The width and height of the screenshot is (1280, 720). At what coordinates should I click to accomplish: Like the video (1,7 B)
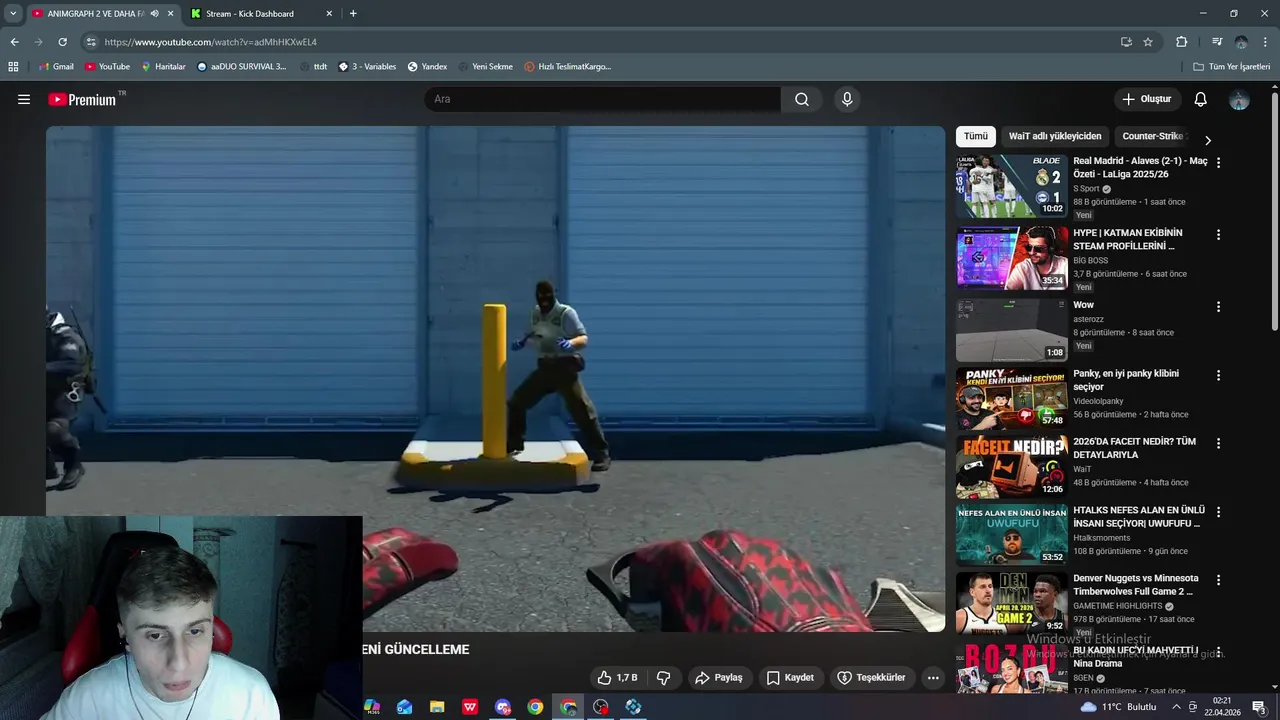click(617, 677)
